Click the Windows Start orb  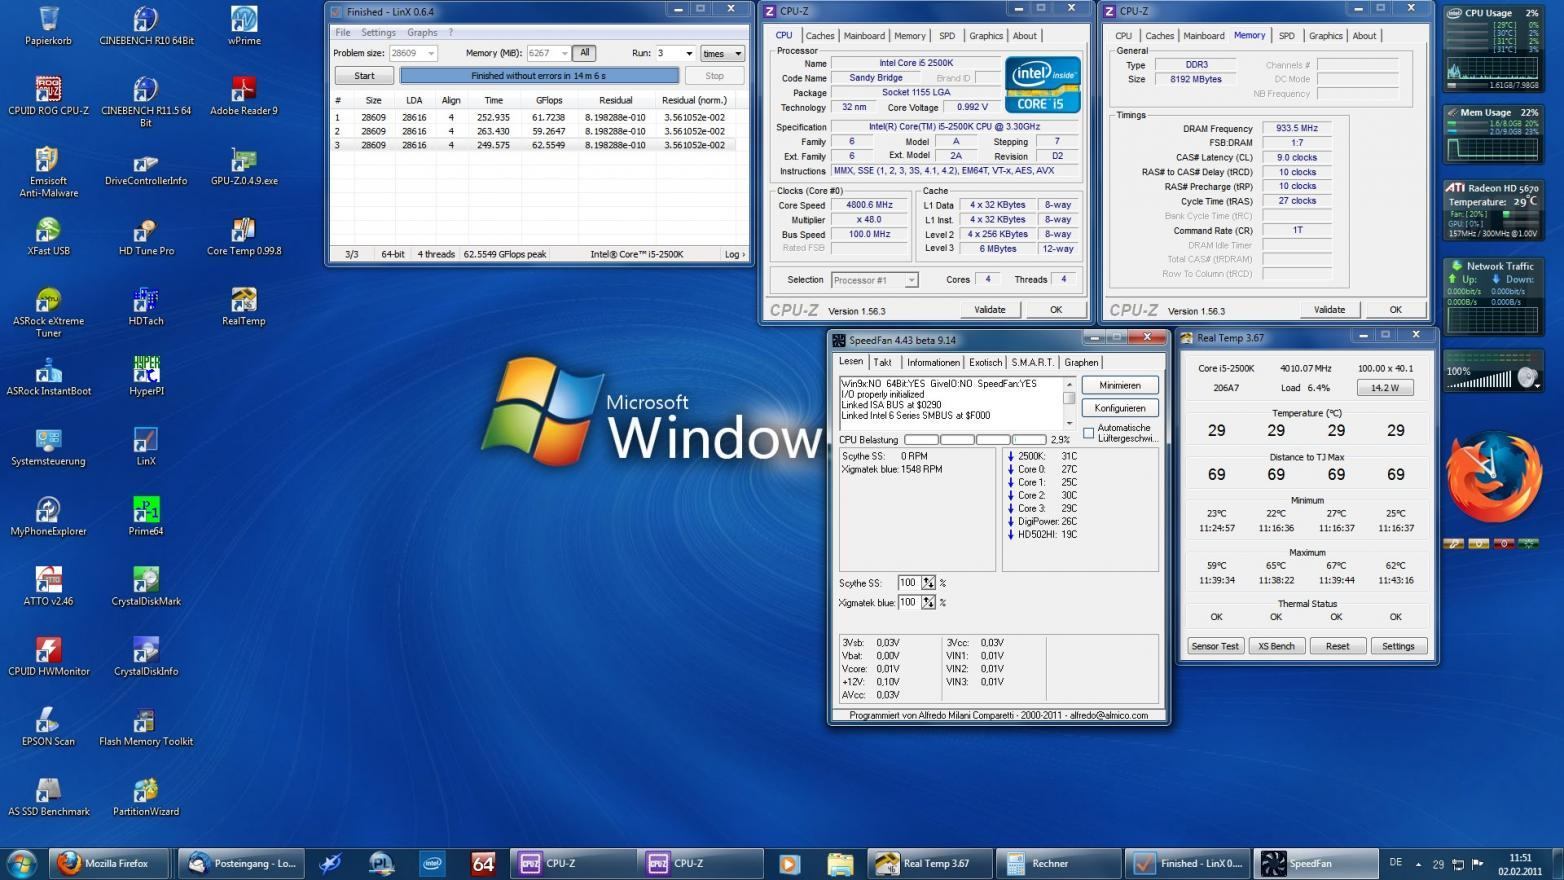pos(22,863)
